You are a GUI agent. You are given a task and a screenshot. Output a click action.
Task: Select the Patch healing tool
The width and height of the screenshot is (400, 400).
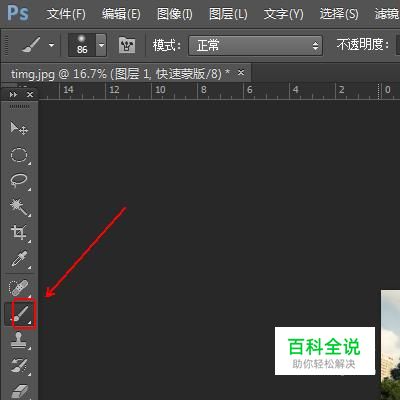pos(19,287)
